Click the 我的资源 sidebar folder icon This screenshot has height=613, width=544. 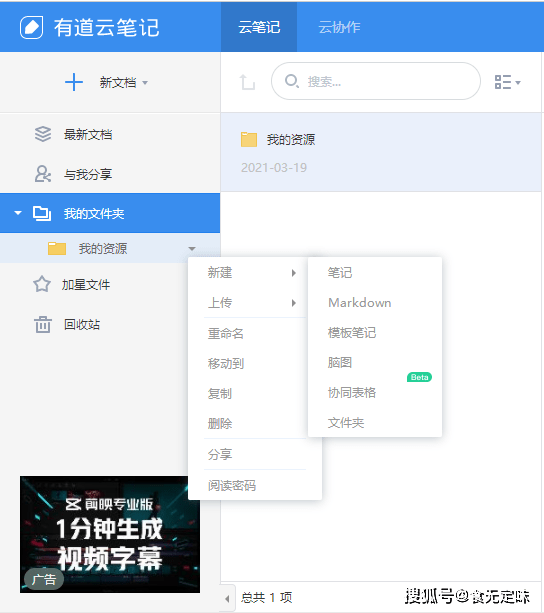(x=57, y=248)
